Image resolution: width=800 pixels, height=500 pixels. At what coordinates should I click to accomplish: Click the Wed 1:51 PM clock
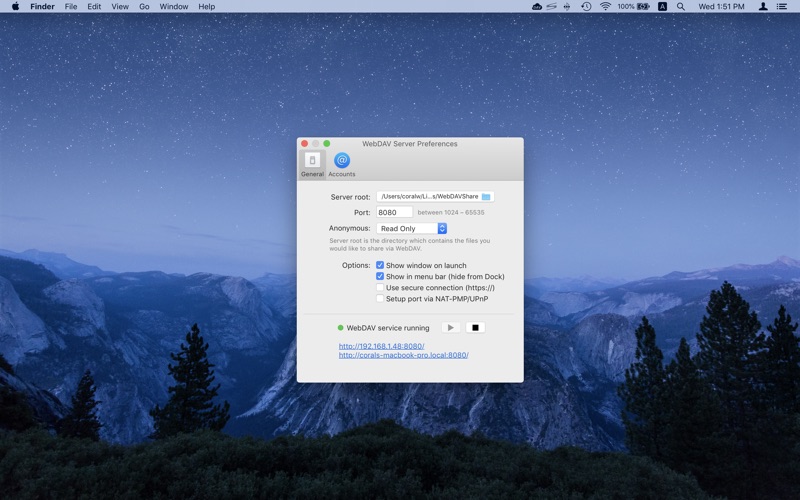tap(721, 7)
